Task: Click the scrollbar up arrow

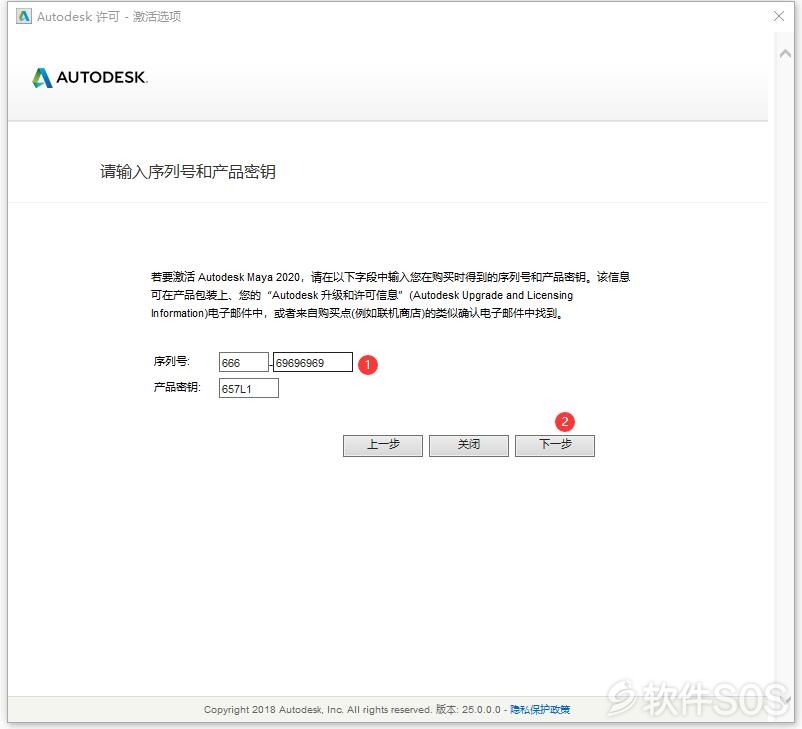Action: point(785,53)
